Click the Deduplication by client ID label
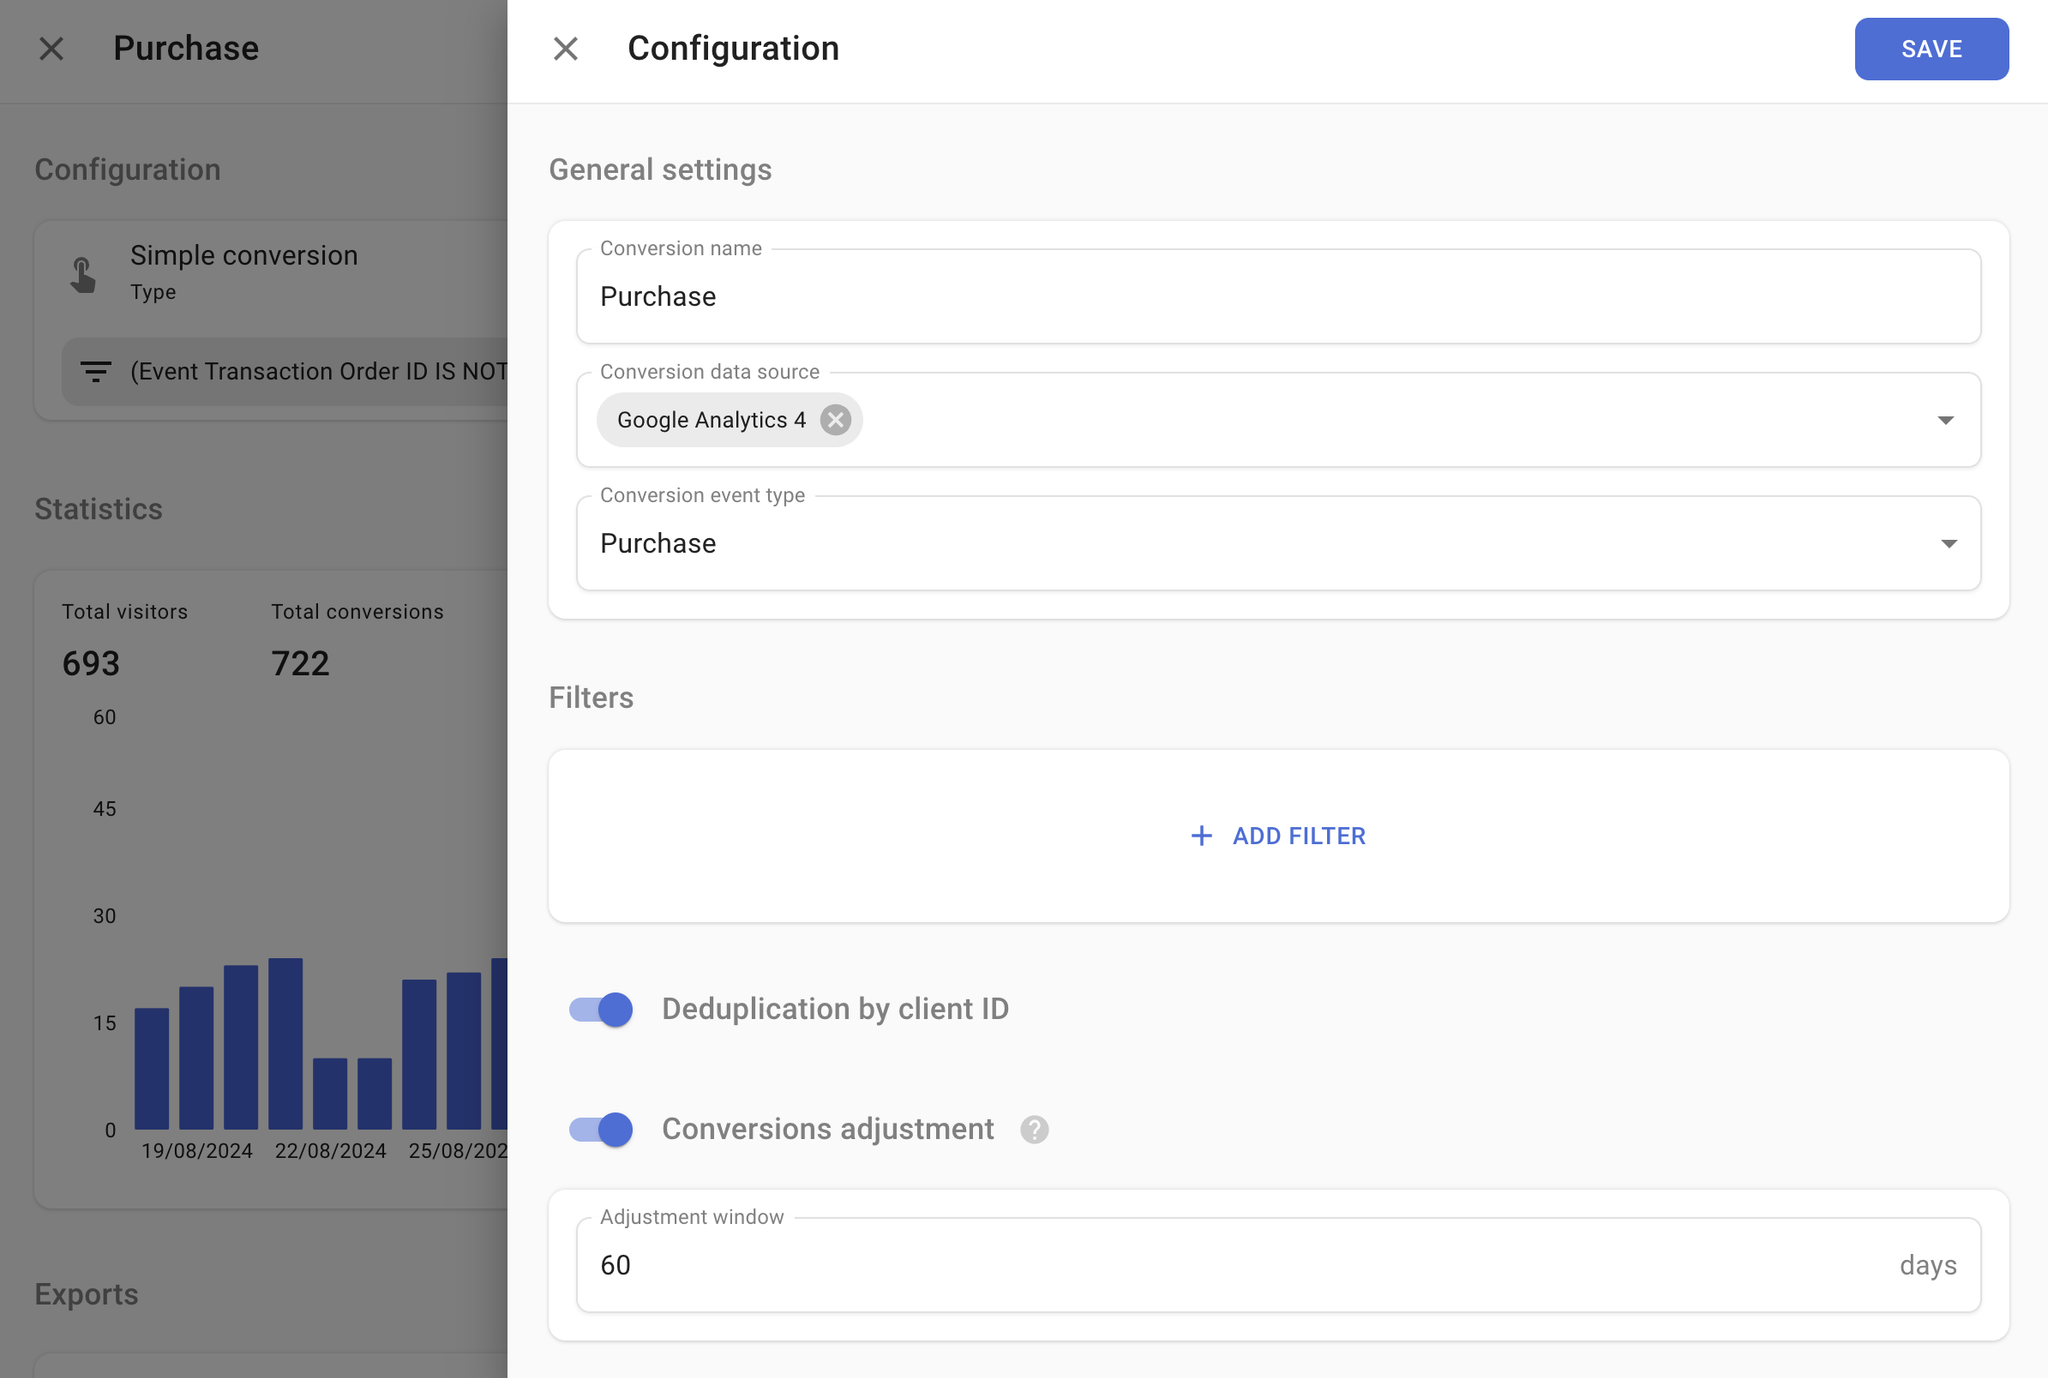Image resolution: width=2048 pixels, height=1378 pixels. click(x=835, y=1009)
